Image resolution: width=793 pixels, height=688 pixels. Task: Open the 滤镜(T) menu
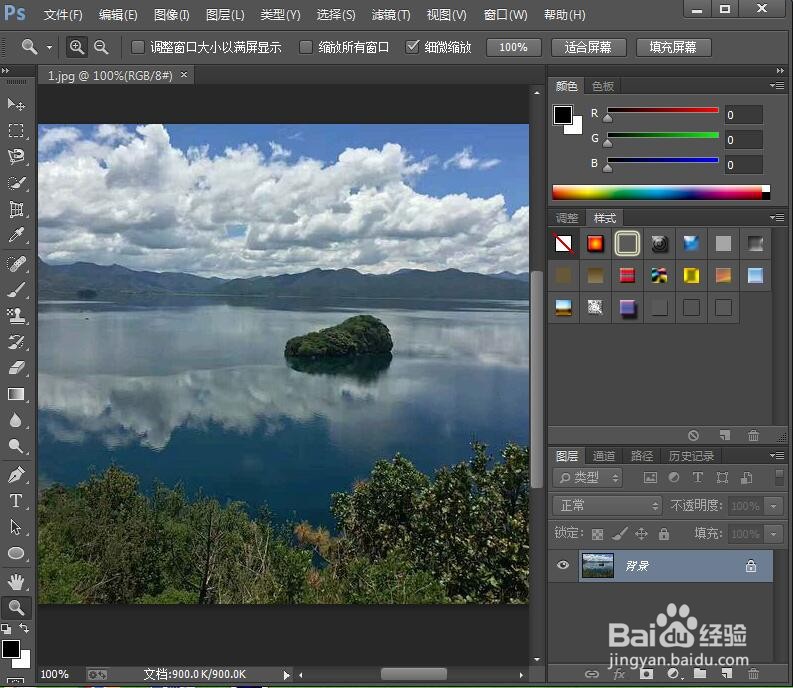tap(391, 15)
